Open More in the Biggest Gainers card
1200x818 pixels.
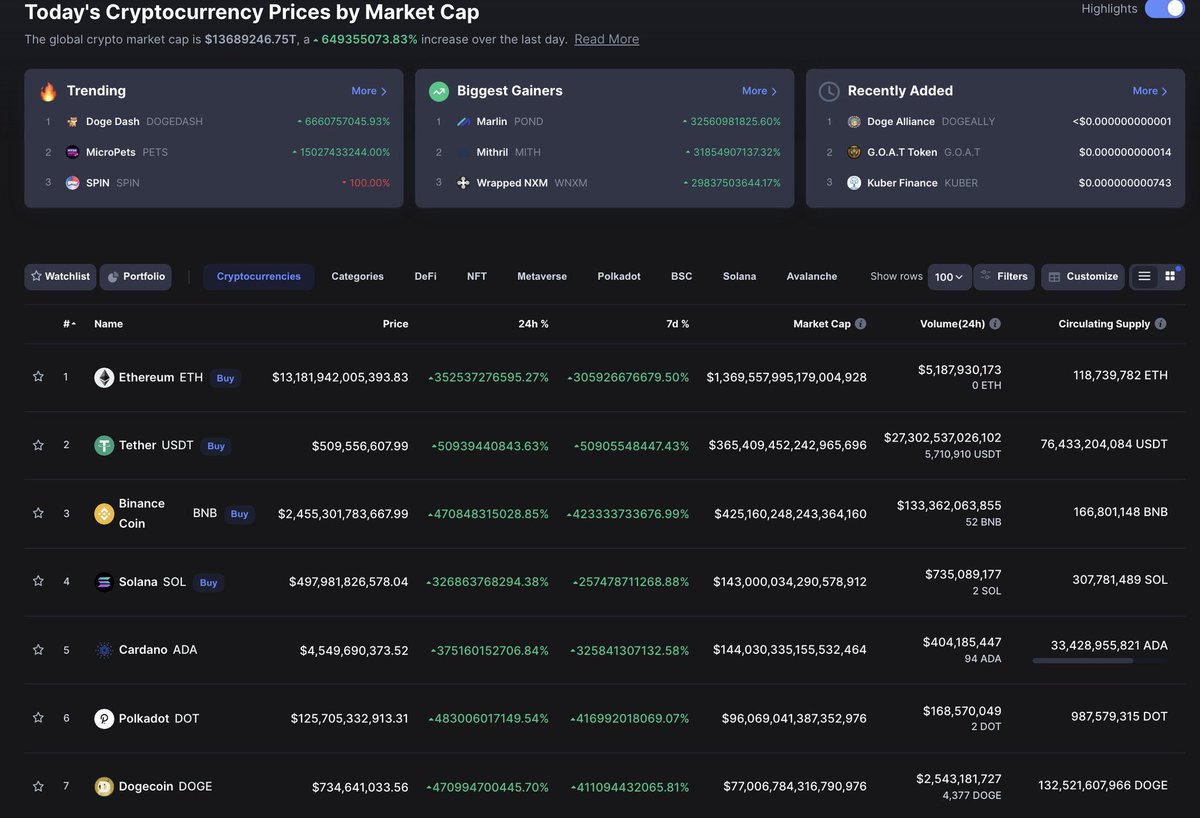click(x=760, y=91)
